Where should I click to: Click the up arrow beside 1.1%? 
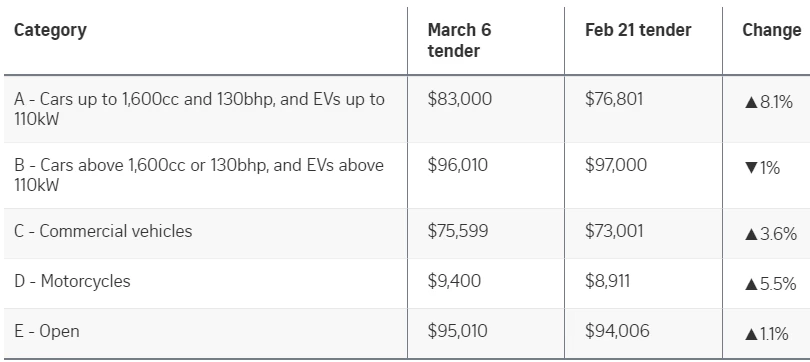(751, 334)
